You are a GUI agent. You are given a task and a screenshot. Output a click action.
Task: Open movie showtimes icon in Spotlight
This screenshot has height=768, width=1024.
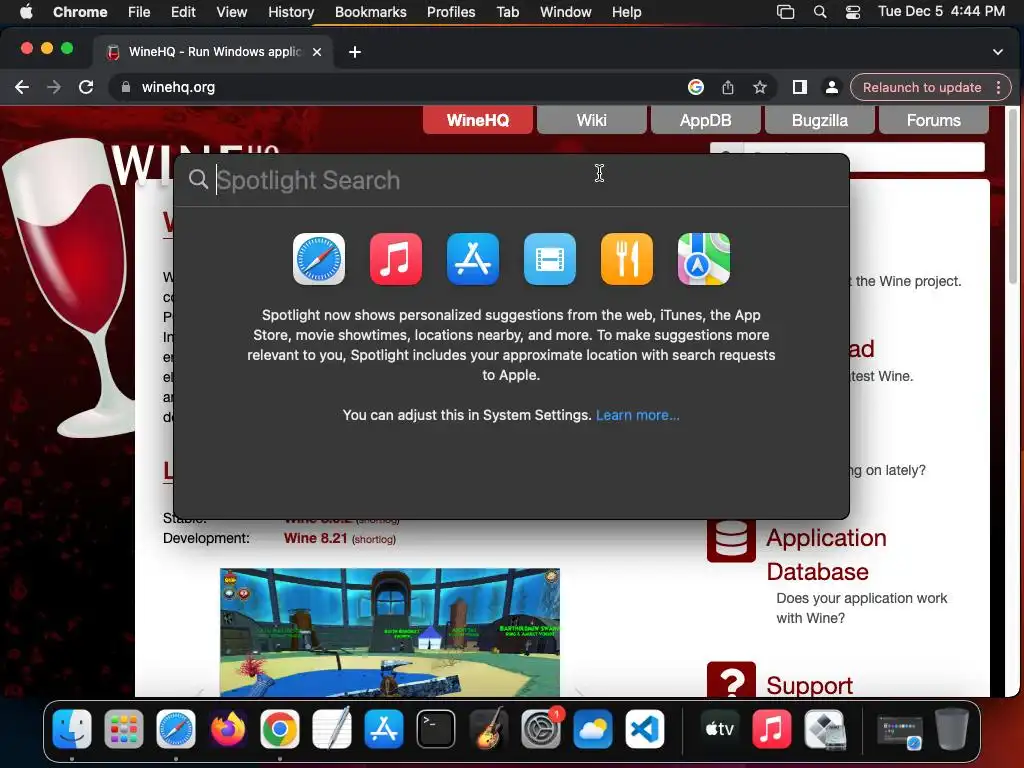pos(550,259)
